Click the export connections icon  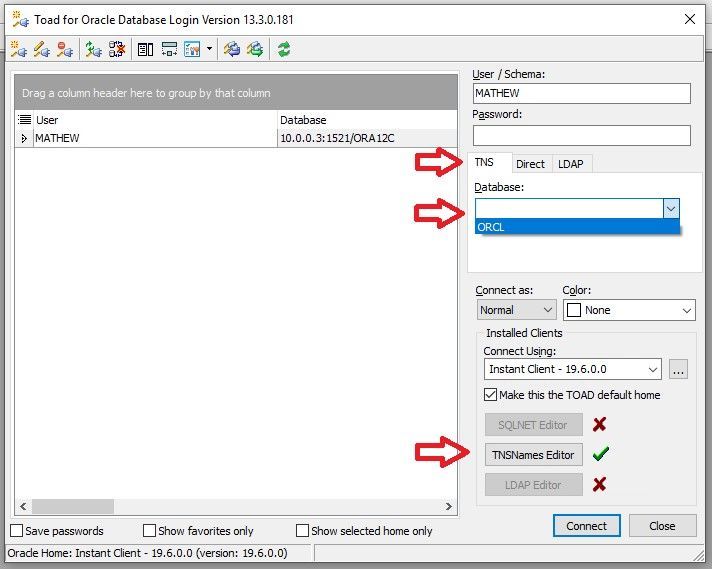coord(255,49)
